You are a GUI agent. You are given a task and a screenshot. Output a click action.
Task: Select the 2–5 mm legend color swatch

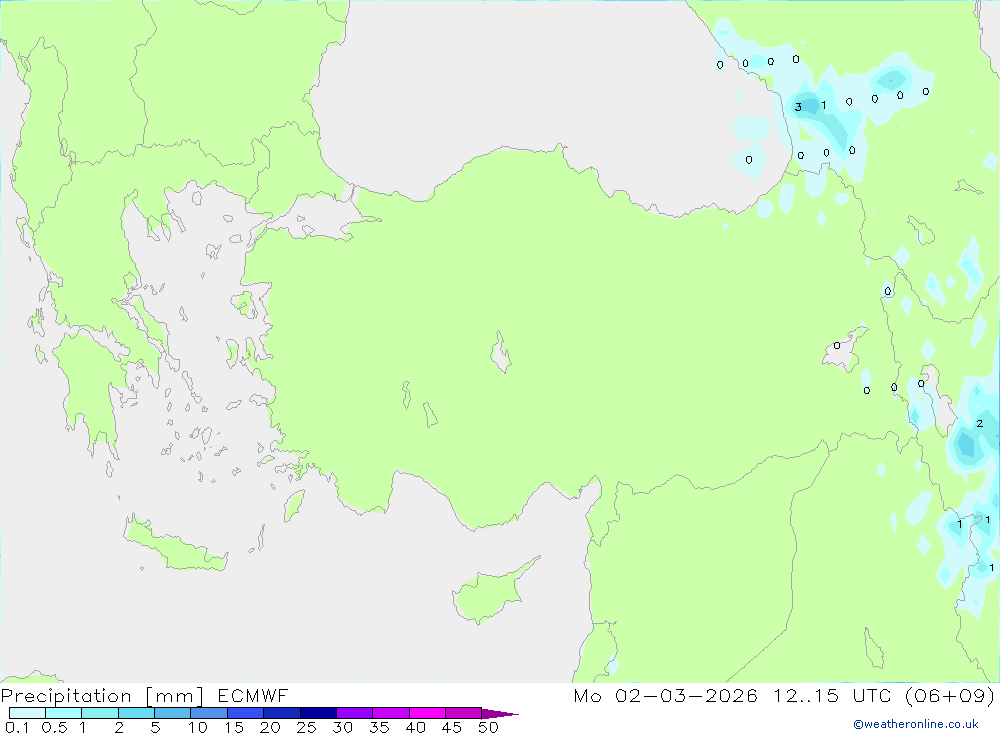[136, 713]
